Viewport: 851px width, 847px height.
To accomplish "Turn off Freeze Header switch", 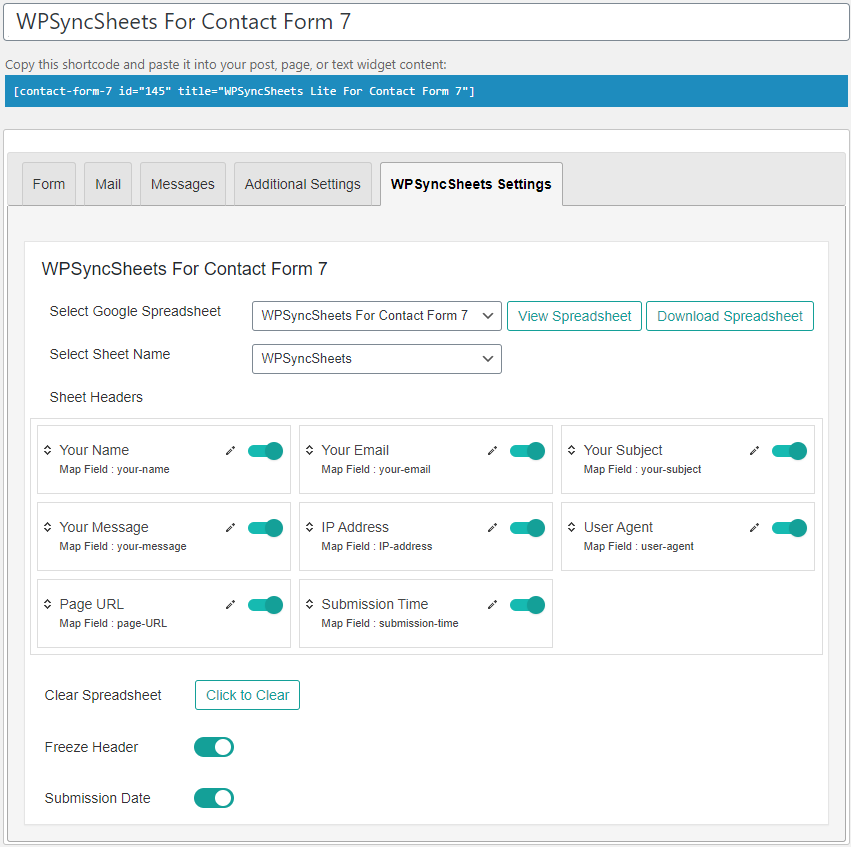I will [214, 747].
